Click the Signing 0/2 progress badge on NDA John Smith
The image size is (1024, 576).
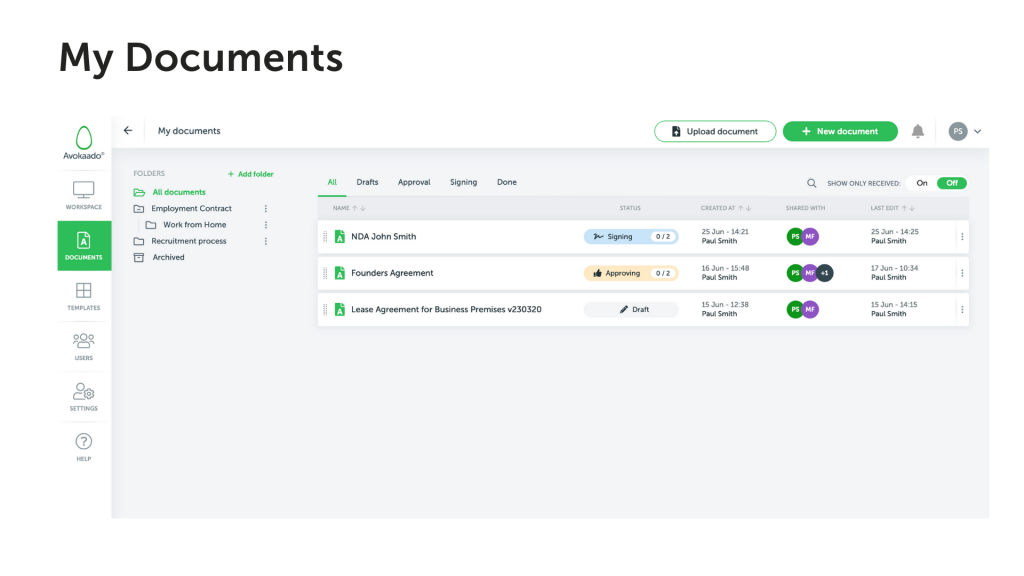(x=631, y=236)
